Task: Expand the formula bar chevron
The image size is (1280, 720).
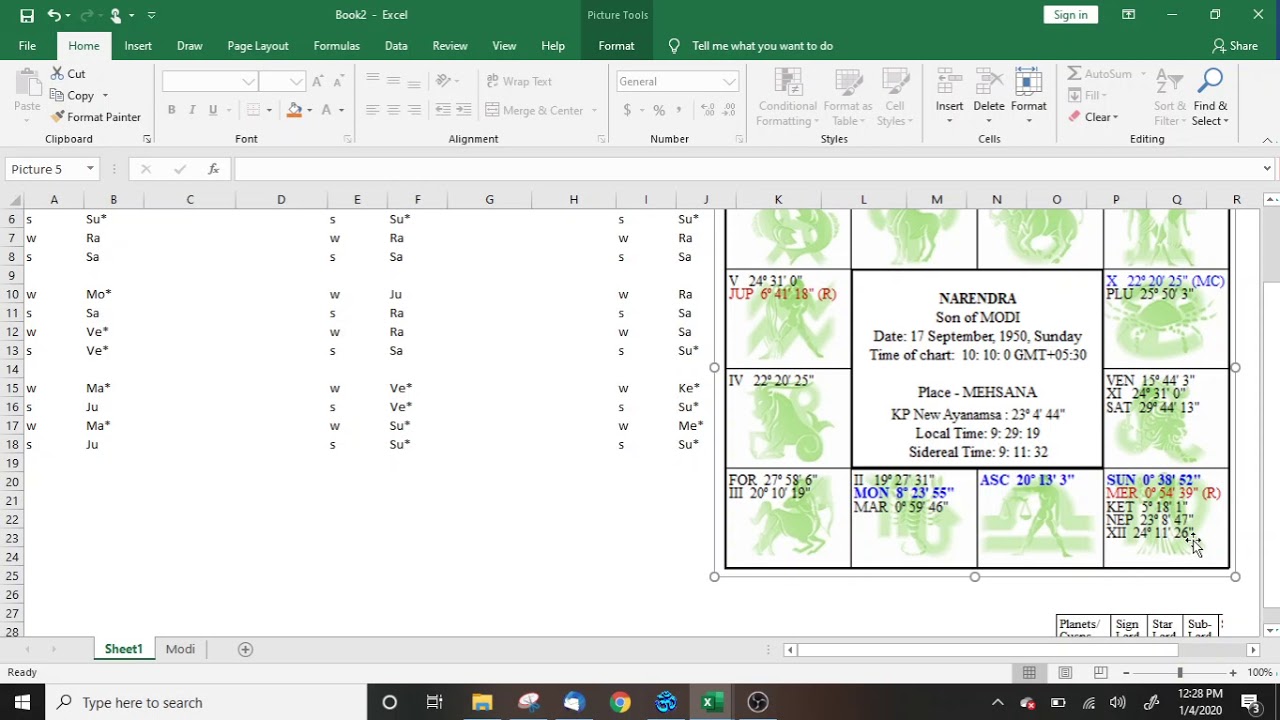Action: [1267, 169]
